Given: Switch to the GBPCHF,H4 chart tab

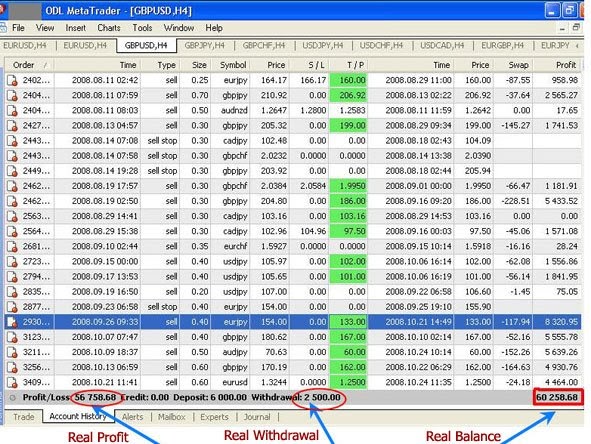Looking at the screenshot, I should point(264,46).
